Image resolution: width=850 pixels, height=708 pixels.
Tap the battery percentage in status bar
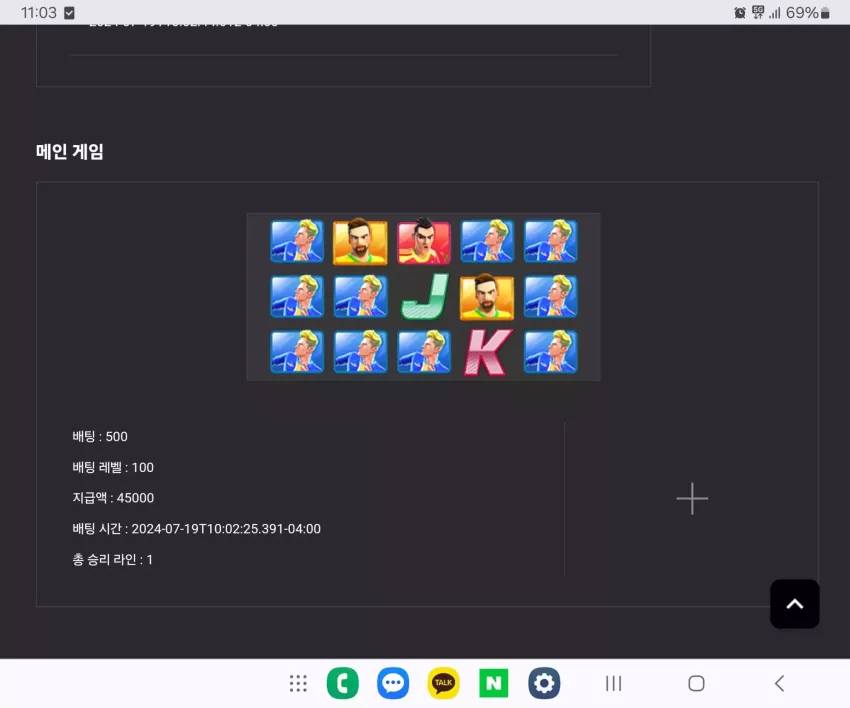pos(802,12)
